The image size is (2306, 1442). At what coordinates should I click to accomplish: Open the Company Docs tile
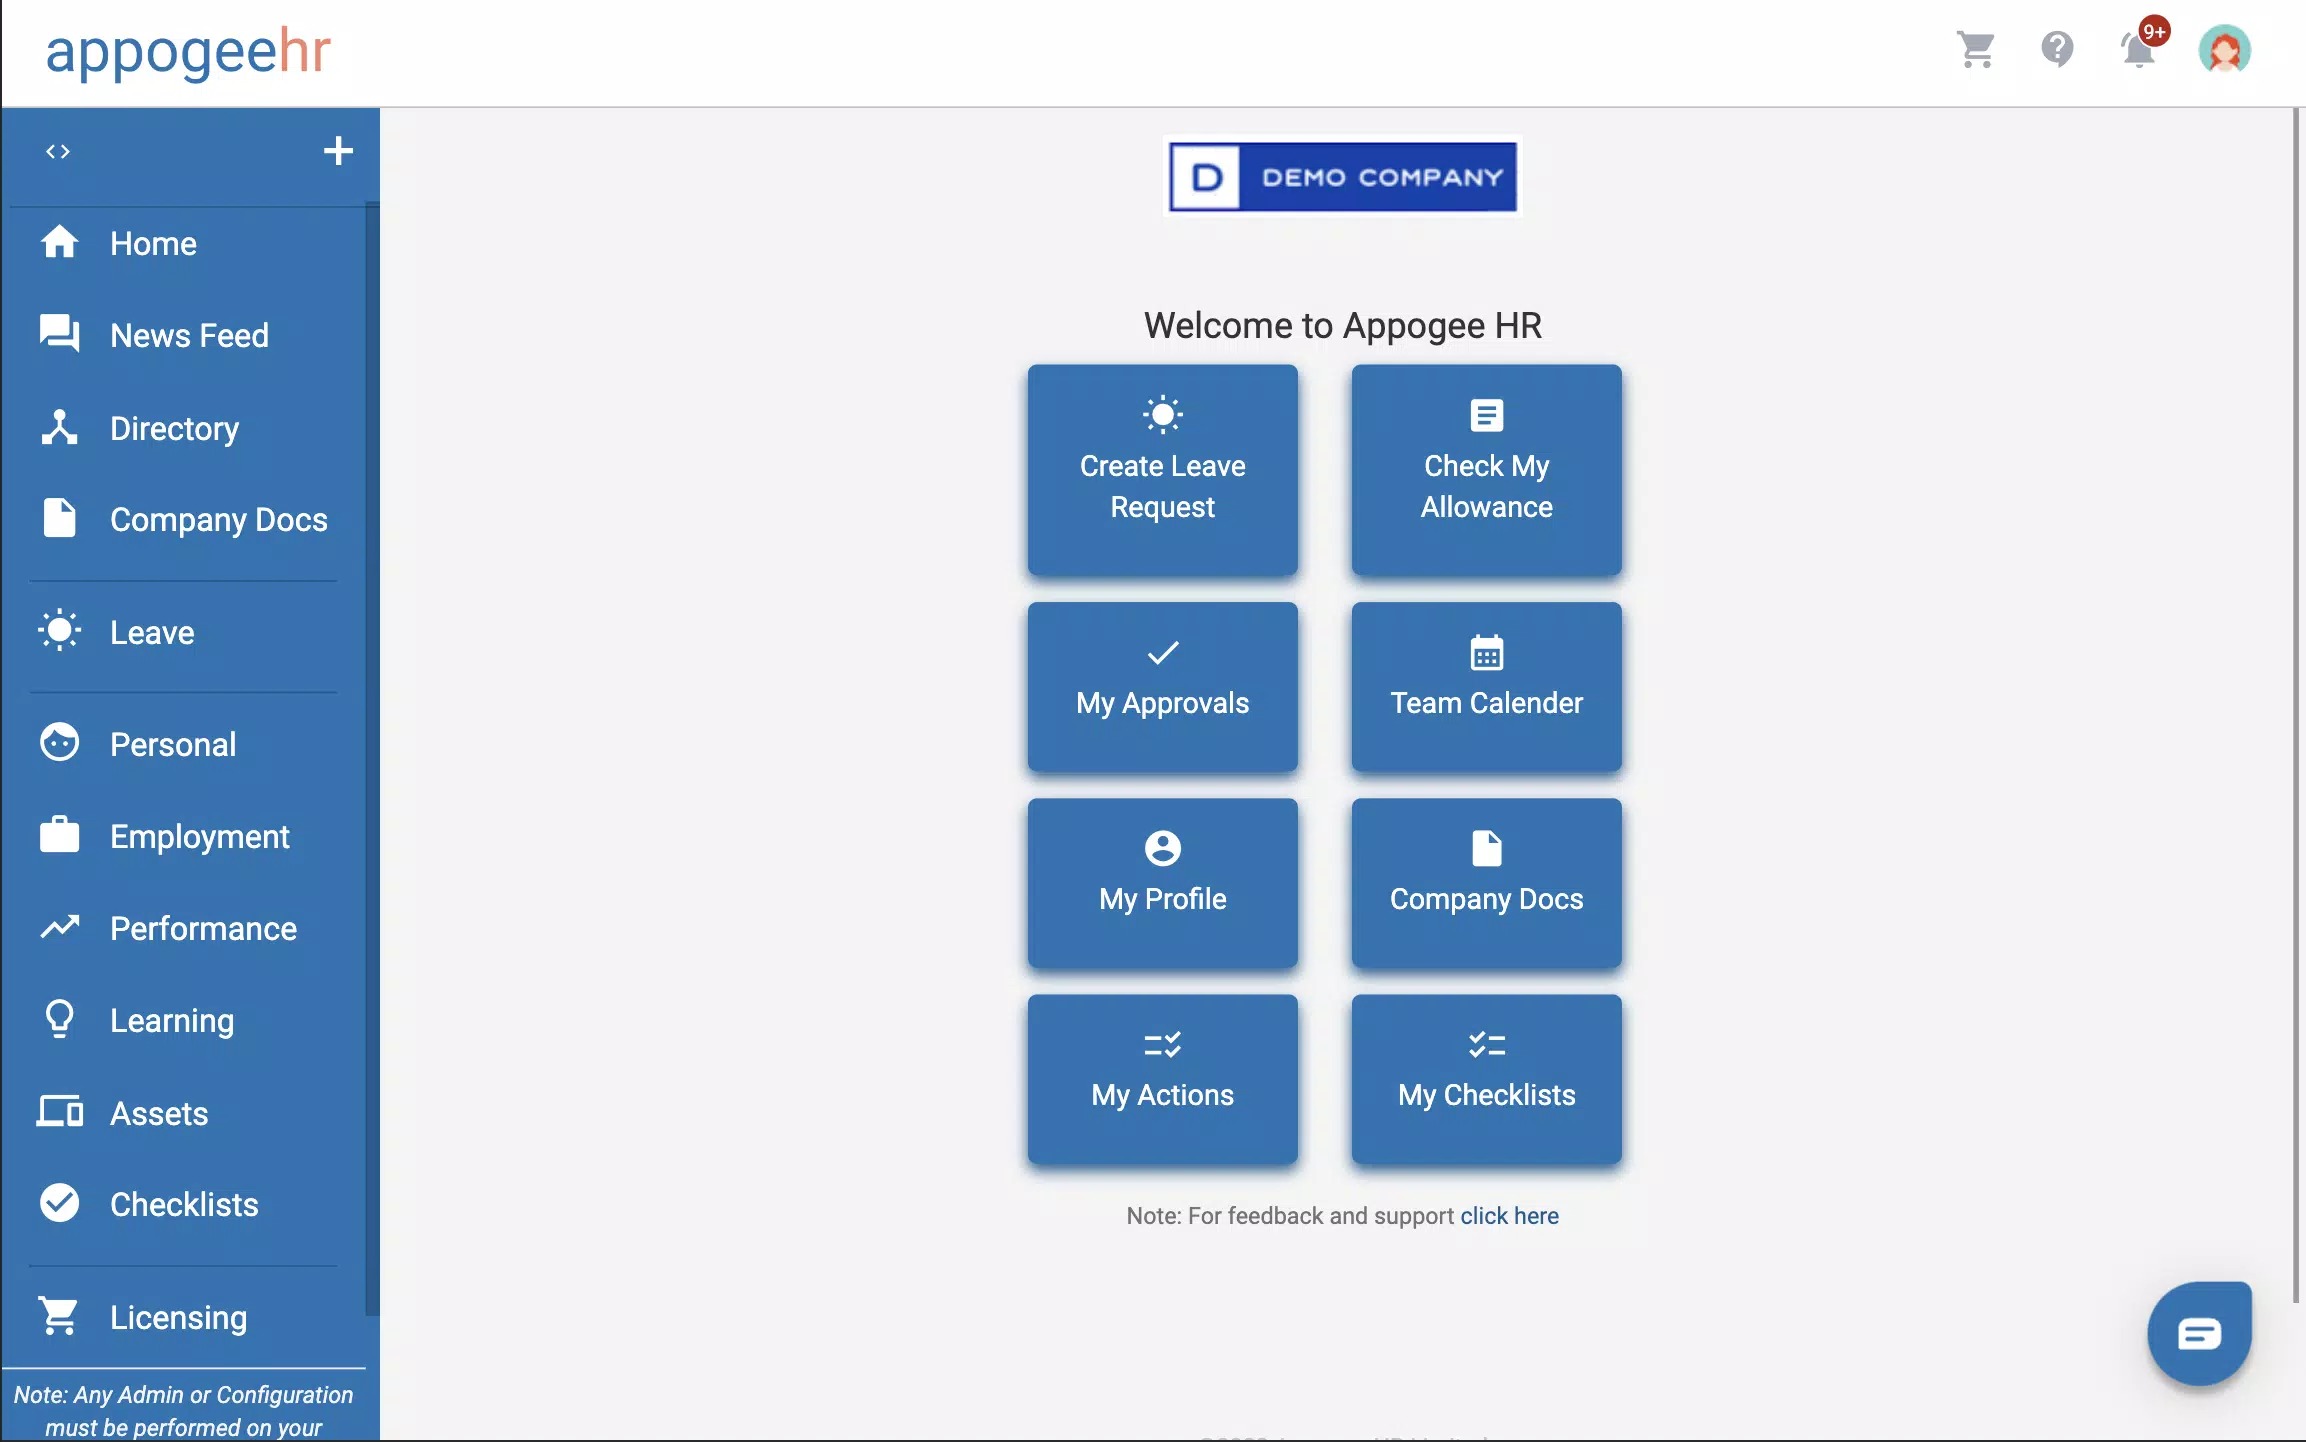pos(1486,882)
